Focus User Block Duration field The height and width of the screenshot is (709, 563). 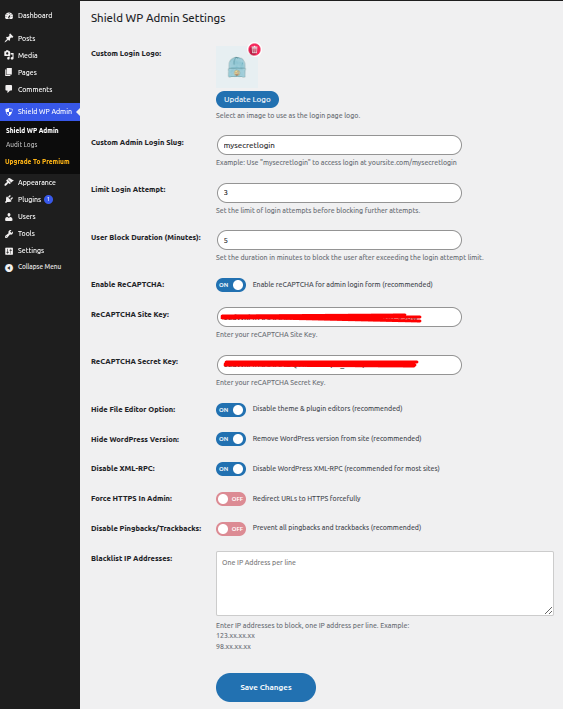coord(339,240)
